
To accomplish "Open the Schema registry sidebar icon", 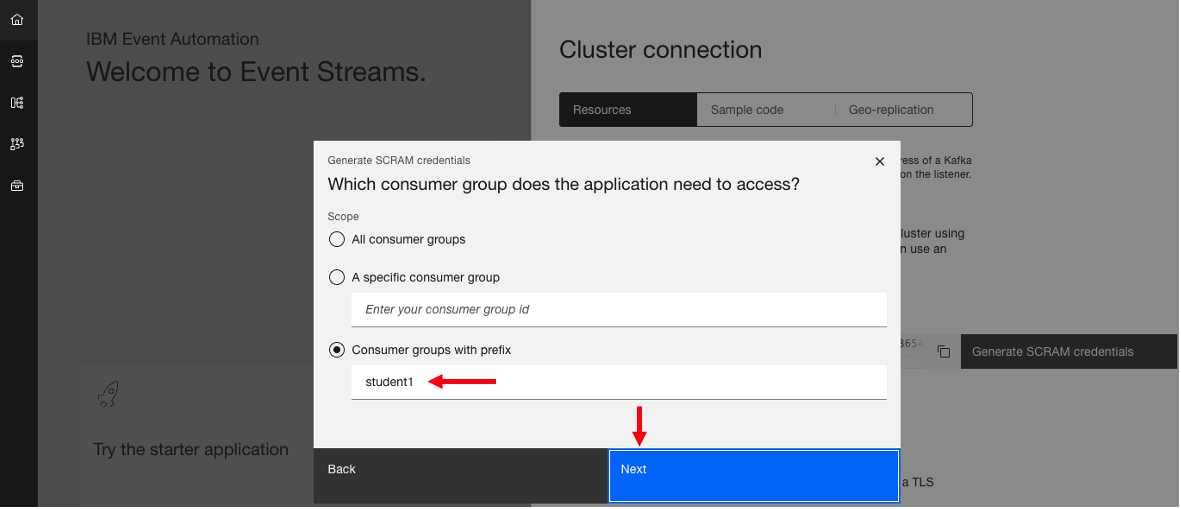I will click(x=17, y=102).
